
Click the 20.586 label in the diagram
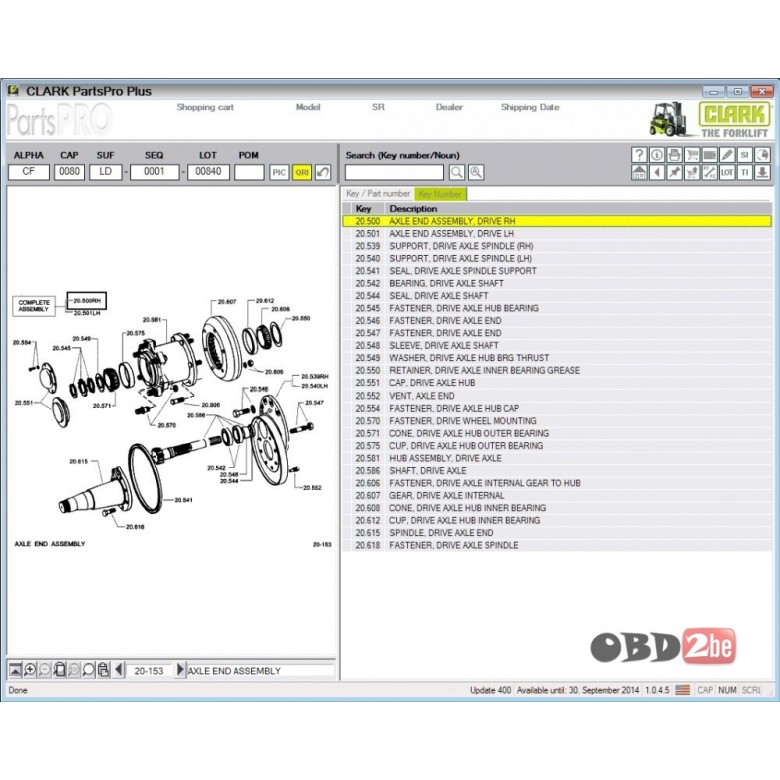tap(196, 415)
